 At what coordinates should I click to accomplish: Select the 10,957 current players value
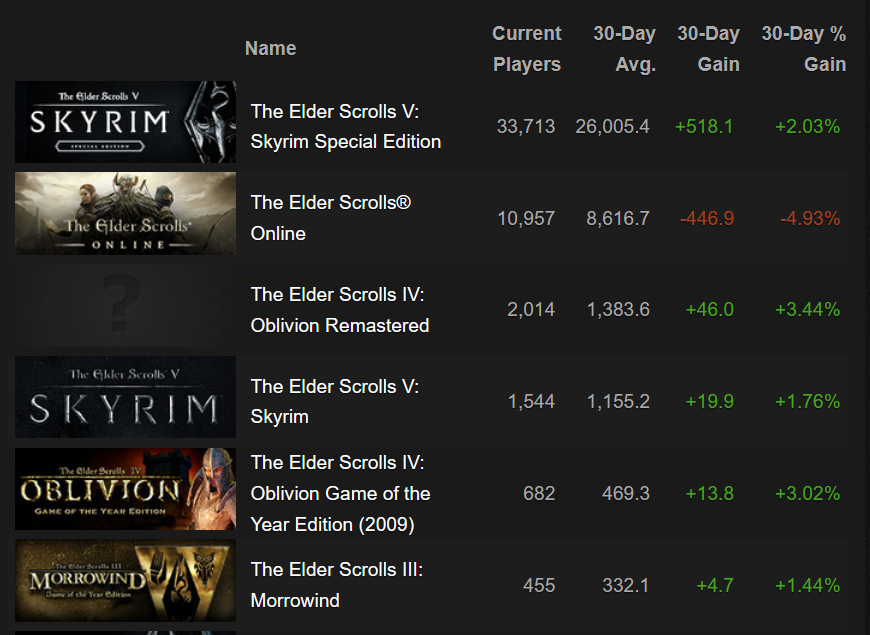pyautogui.click(x=526, y=219)
